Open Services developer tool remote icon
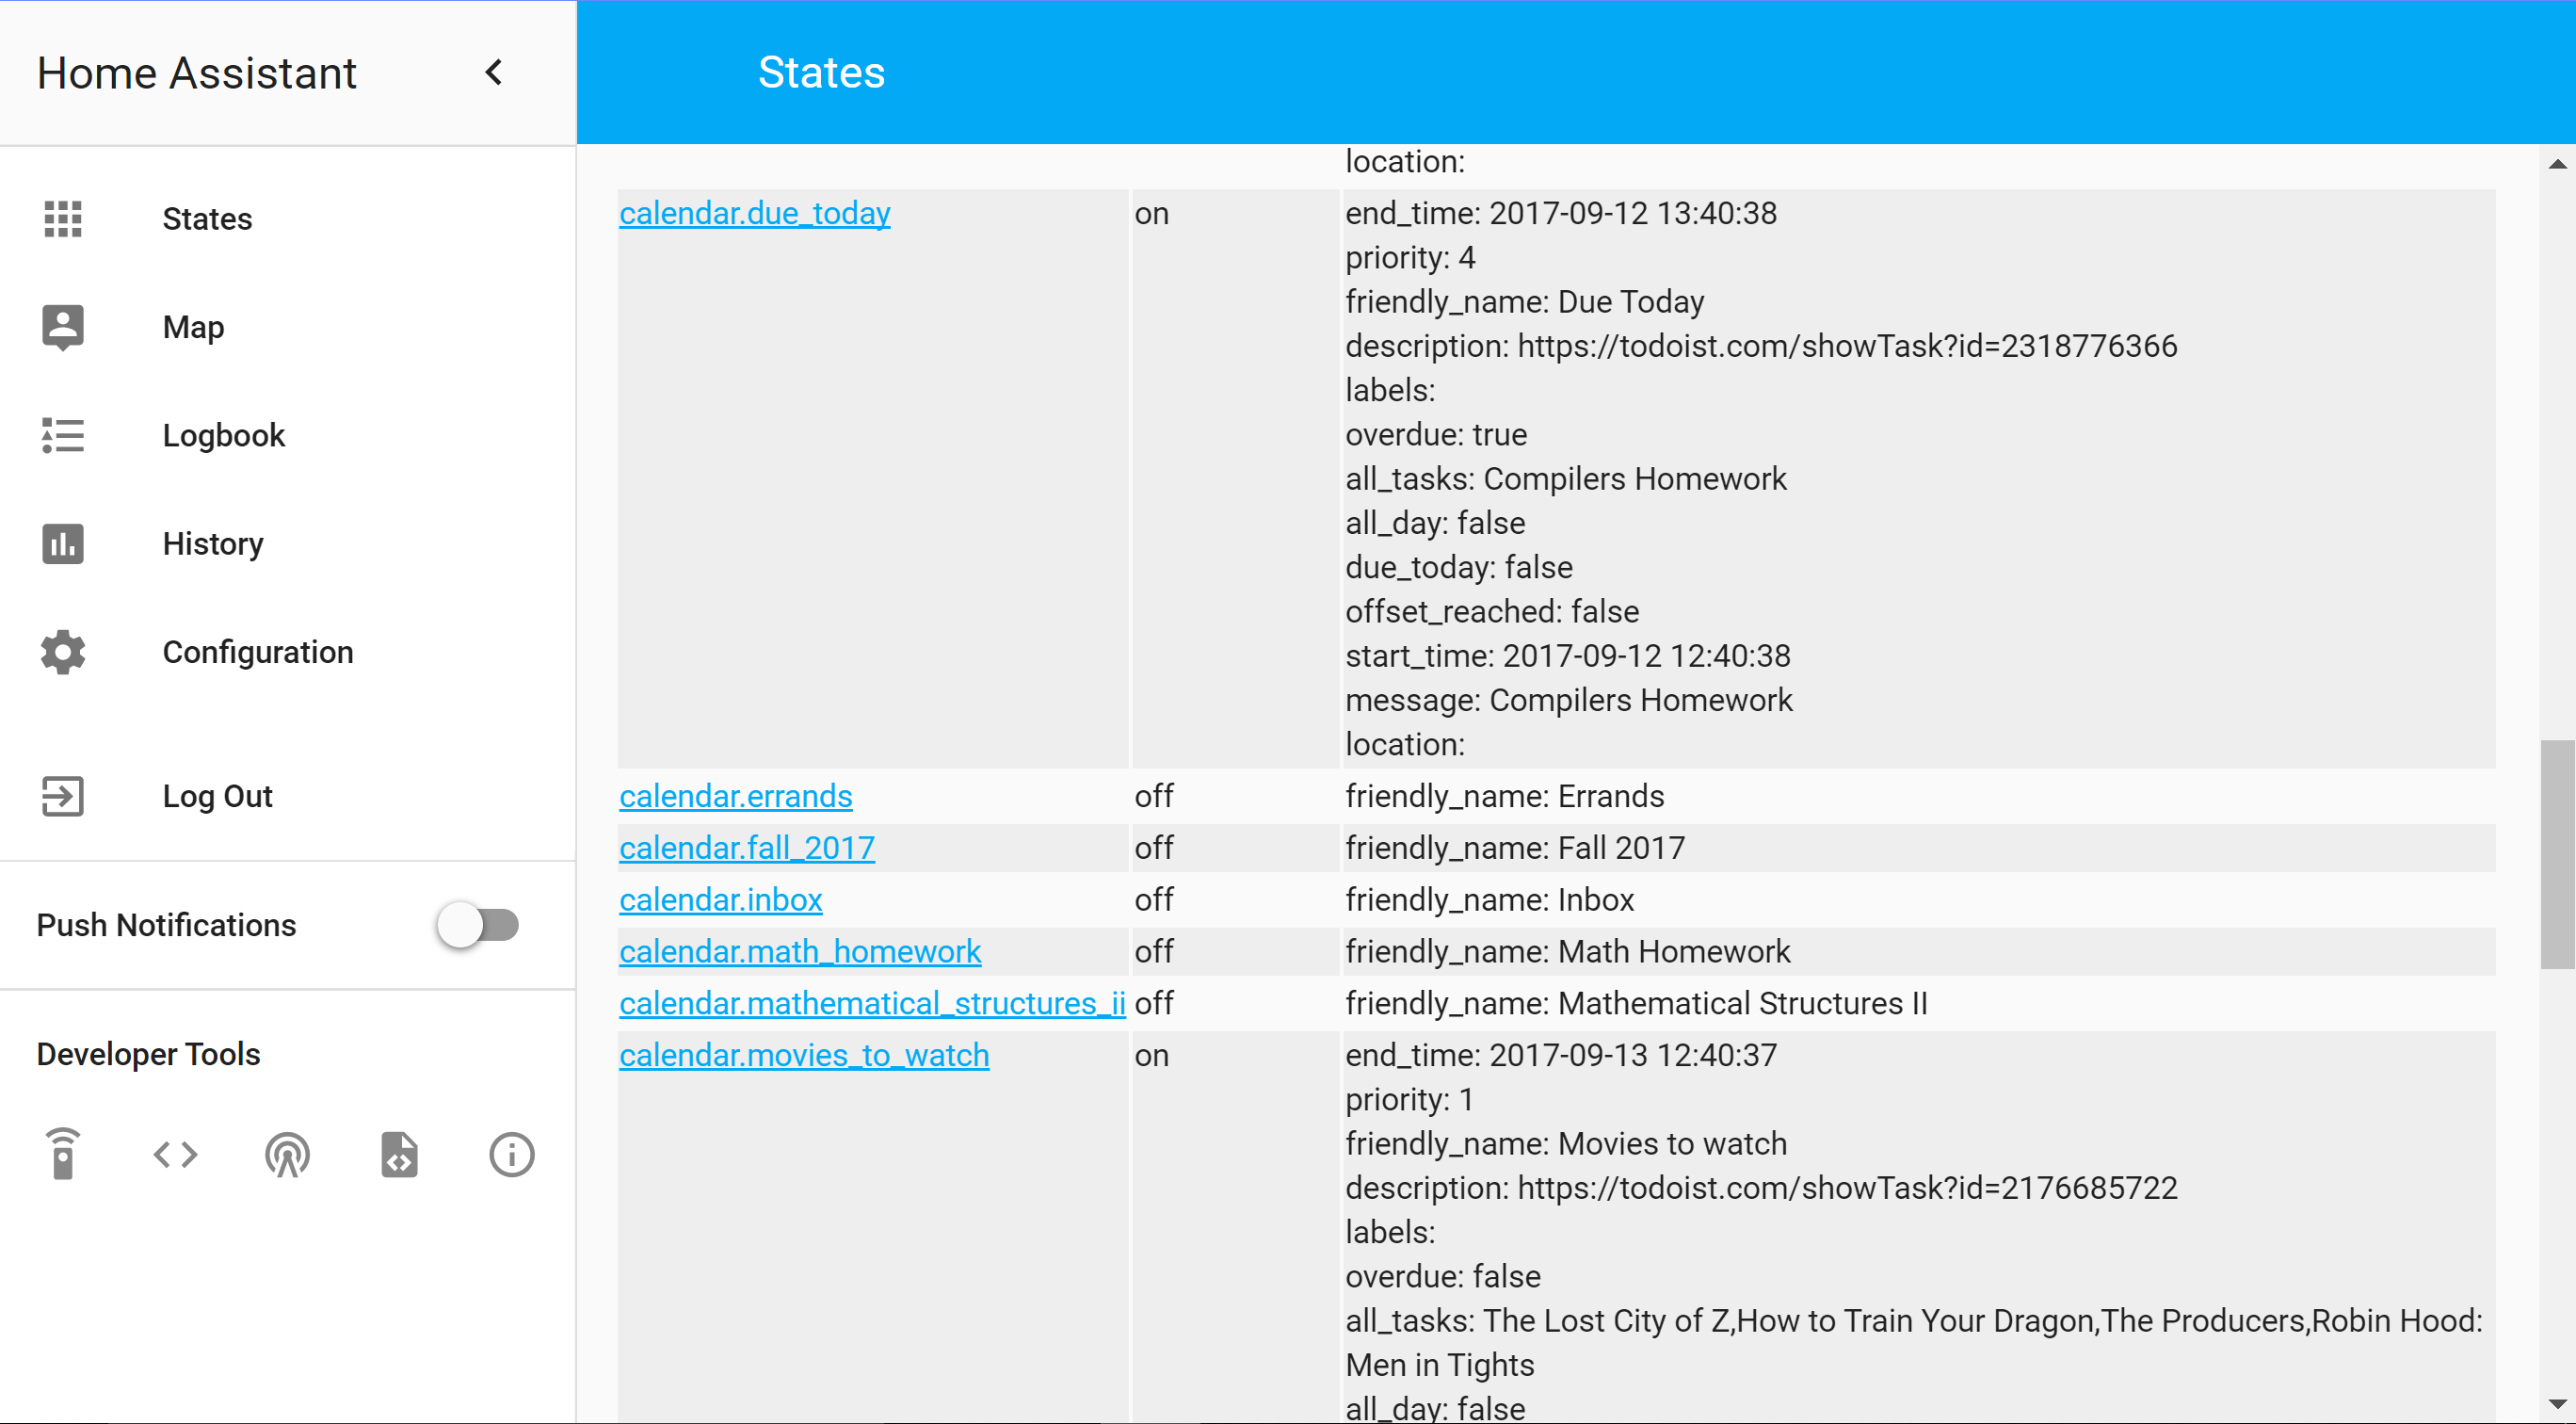Viewport: 2576px width, 1424px height. (63, 1154)
